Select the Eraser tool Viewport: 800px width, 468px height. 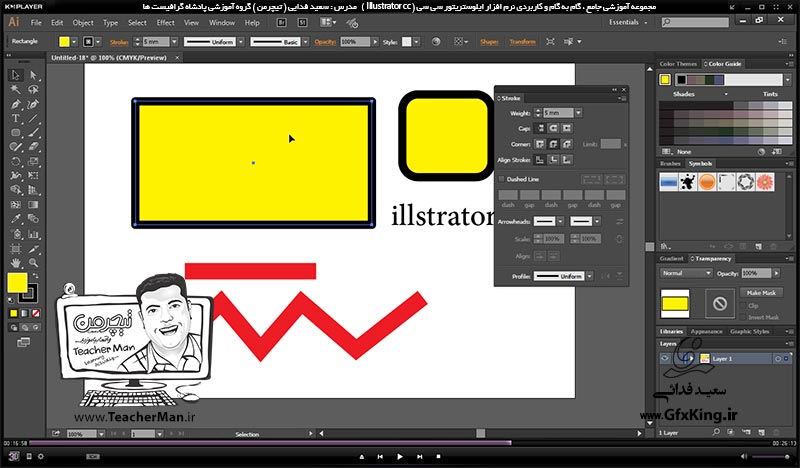(x=33, y=147)
